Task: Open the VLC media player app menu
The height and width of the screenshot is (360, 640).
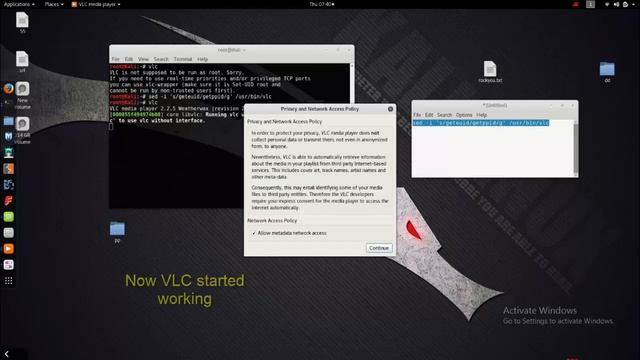Action: [96, 4]
